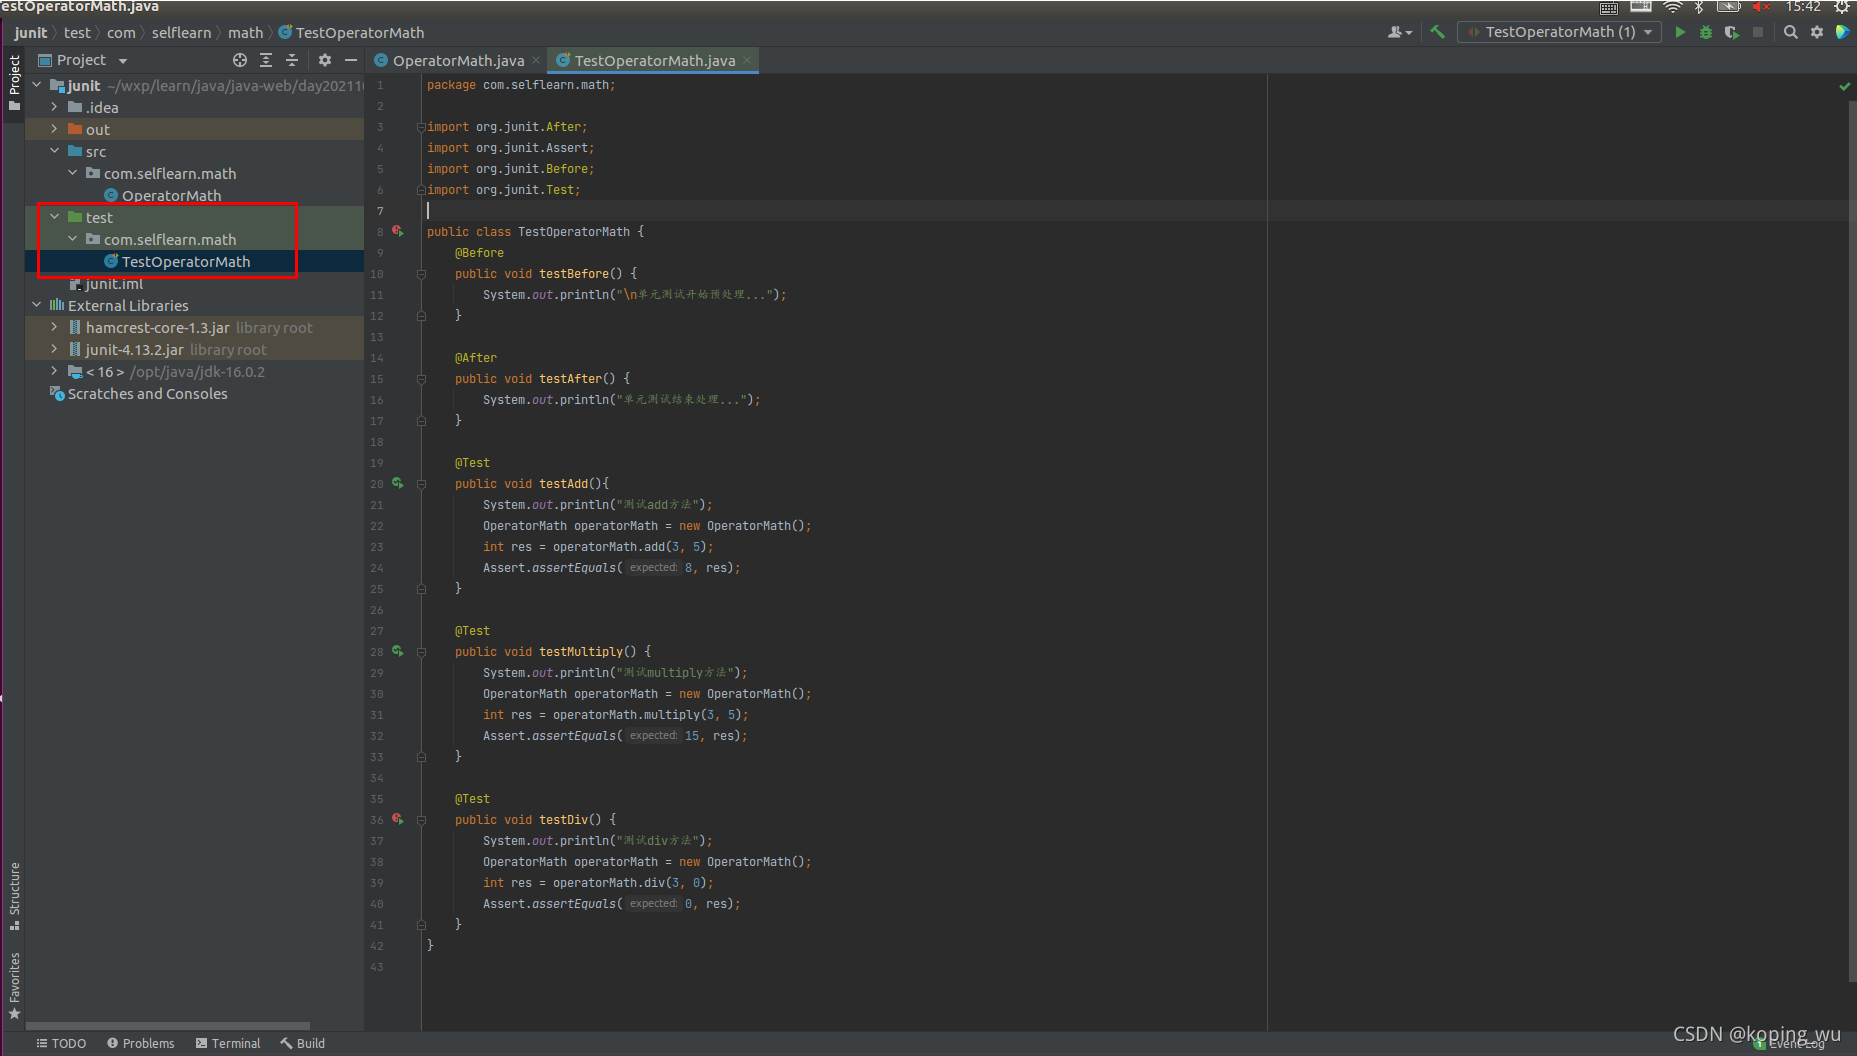The image size is (1857, 1056).
Task: Expand hamcrest-core-1.3.jar library
Action: [x=55, y=327]
